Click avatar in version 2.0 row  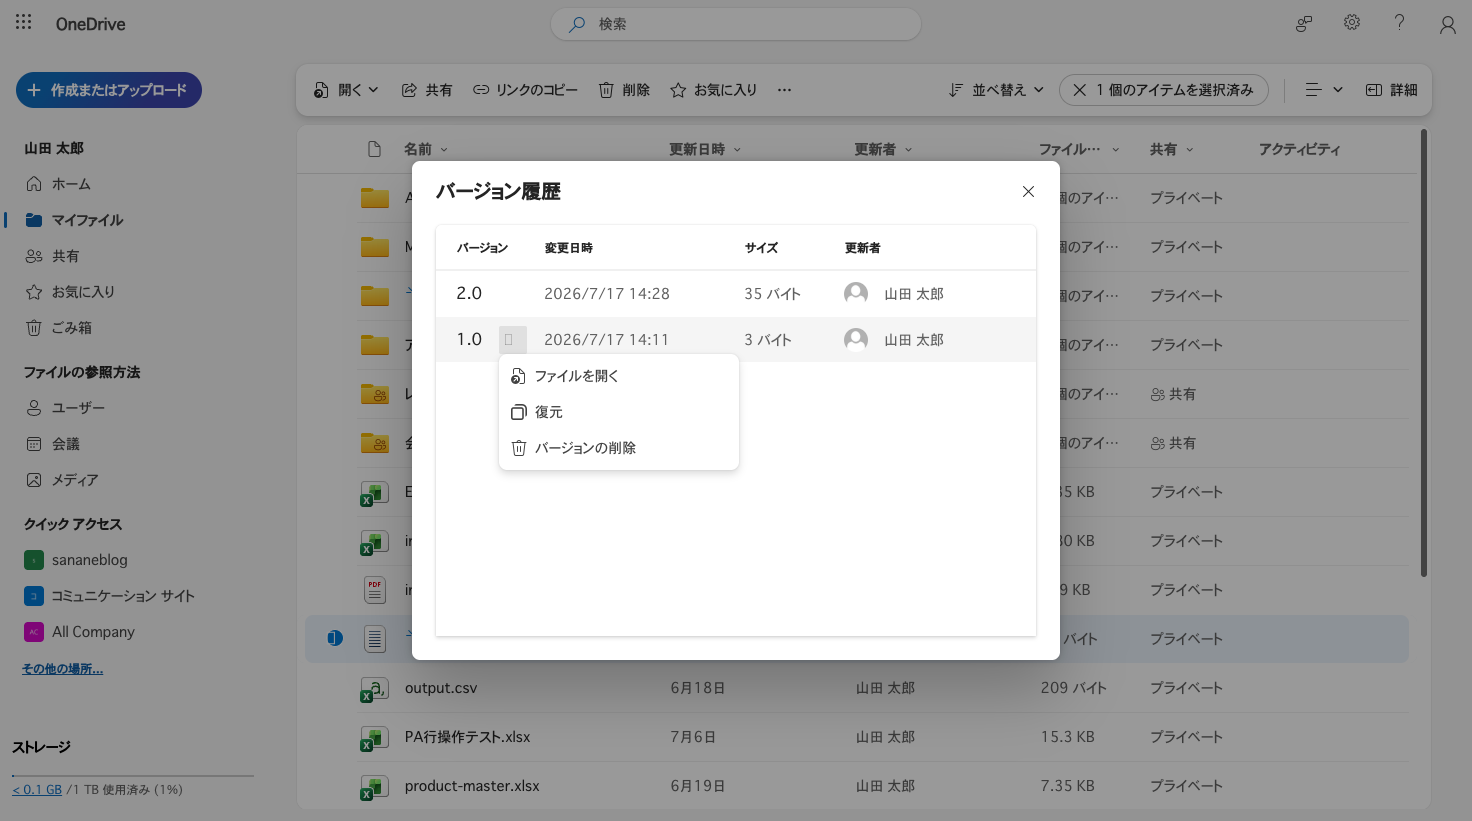point(856,293)
